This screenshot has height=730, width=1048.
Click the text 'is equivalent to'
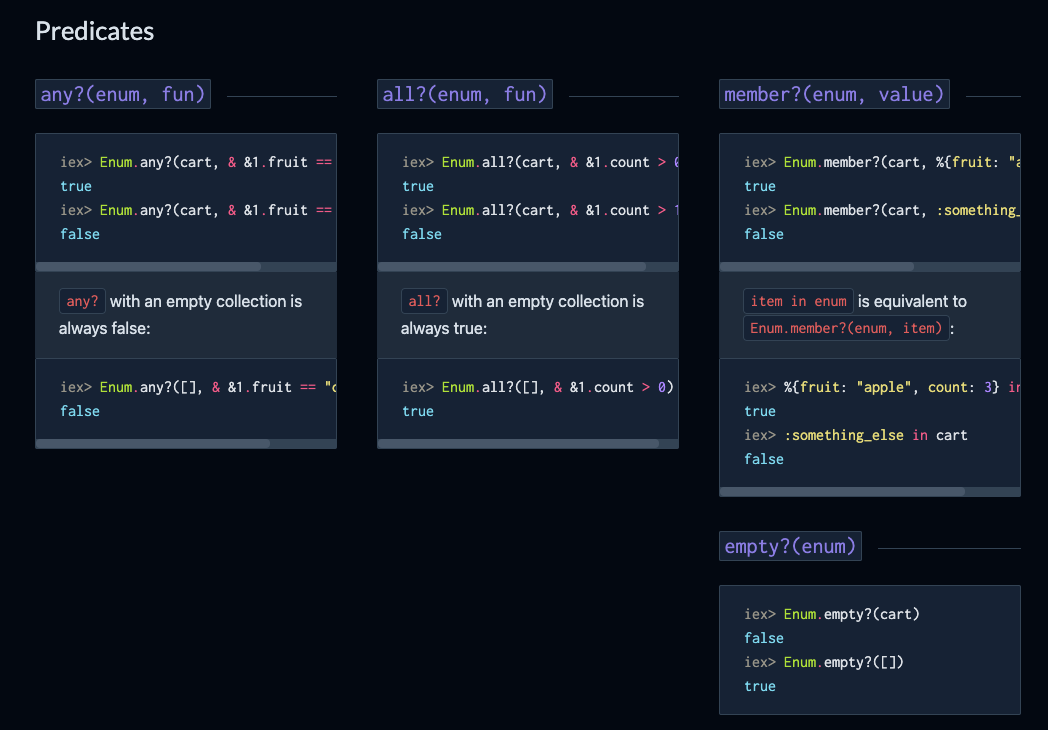pyautogui.click(x=912, y=301)
